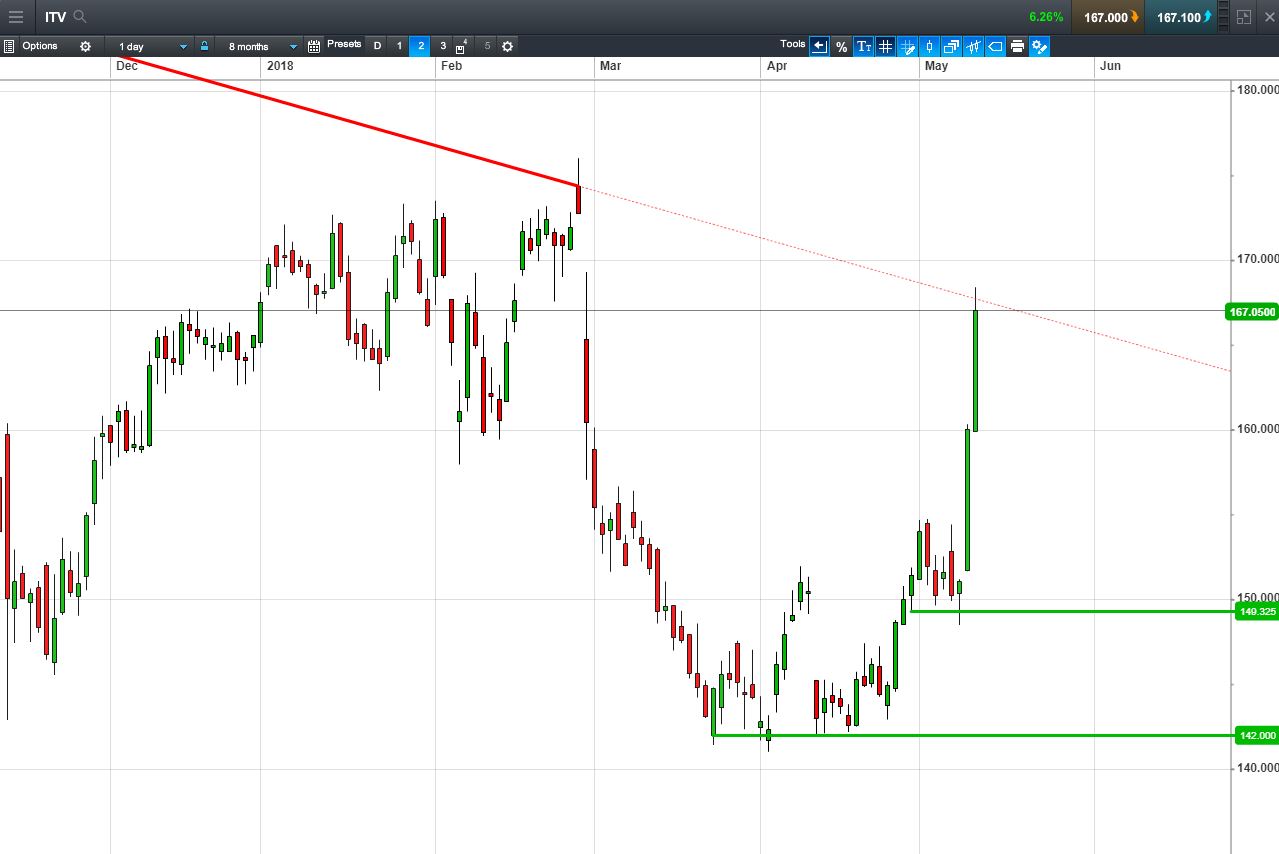Toggle chart gridlines
This screenshot has height=854, width=1279.
[885, 46]
